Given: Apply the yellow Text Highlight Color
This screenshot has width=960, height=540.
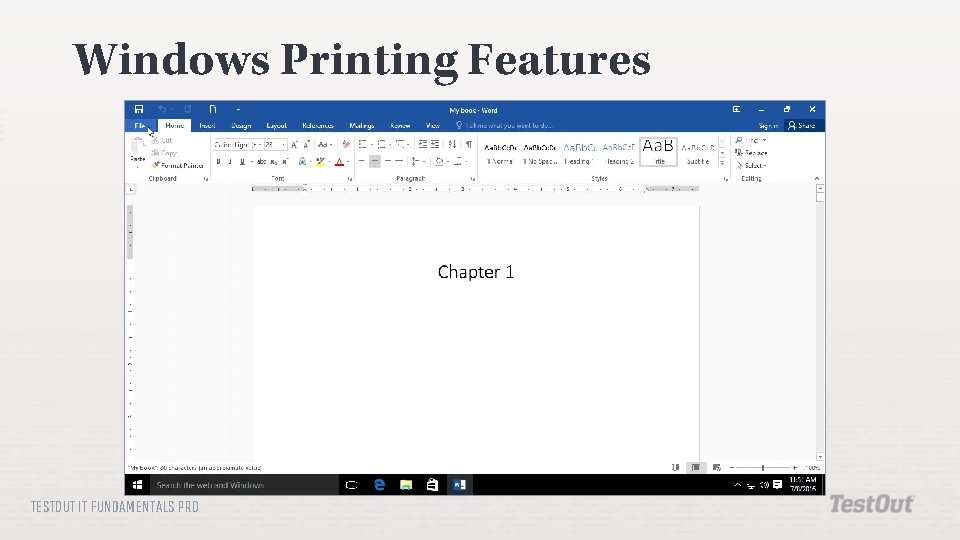Looking at the screenshot, I should click(320, 162).
